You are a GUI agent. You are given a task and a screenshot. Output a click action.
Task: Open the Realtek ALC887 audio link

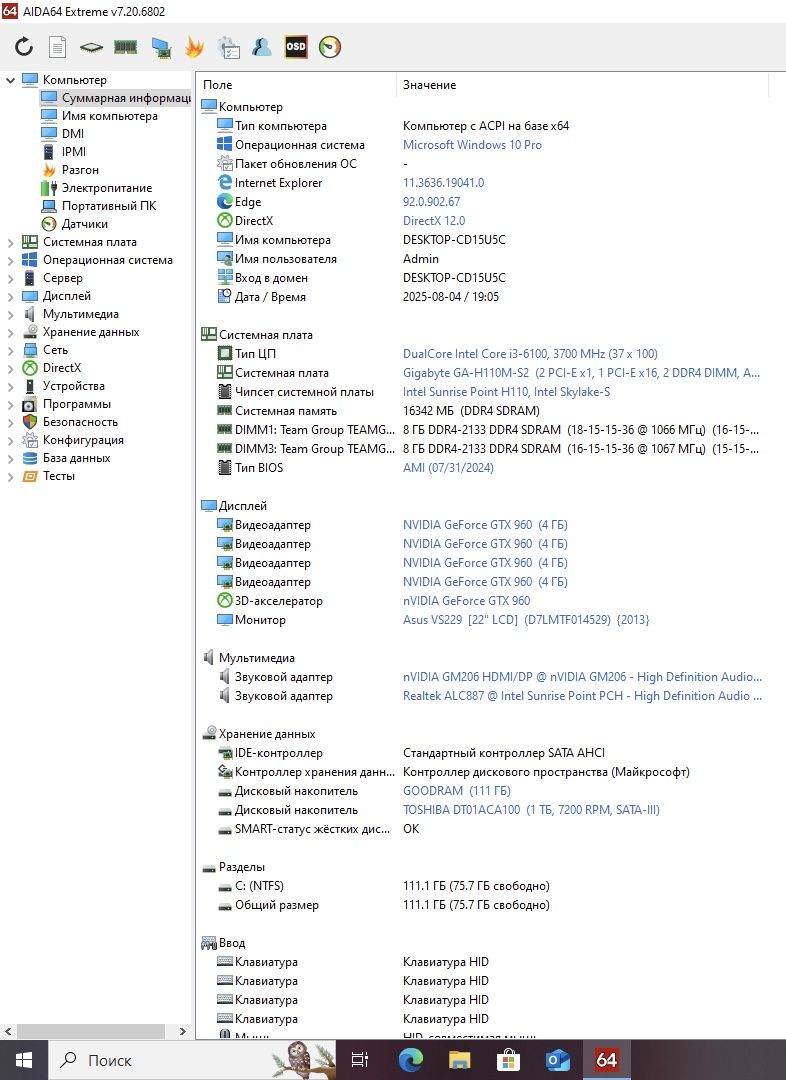(x=583, y=696)
